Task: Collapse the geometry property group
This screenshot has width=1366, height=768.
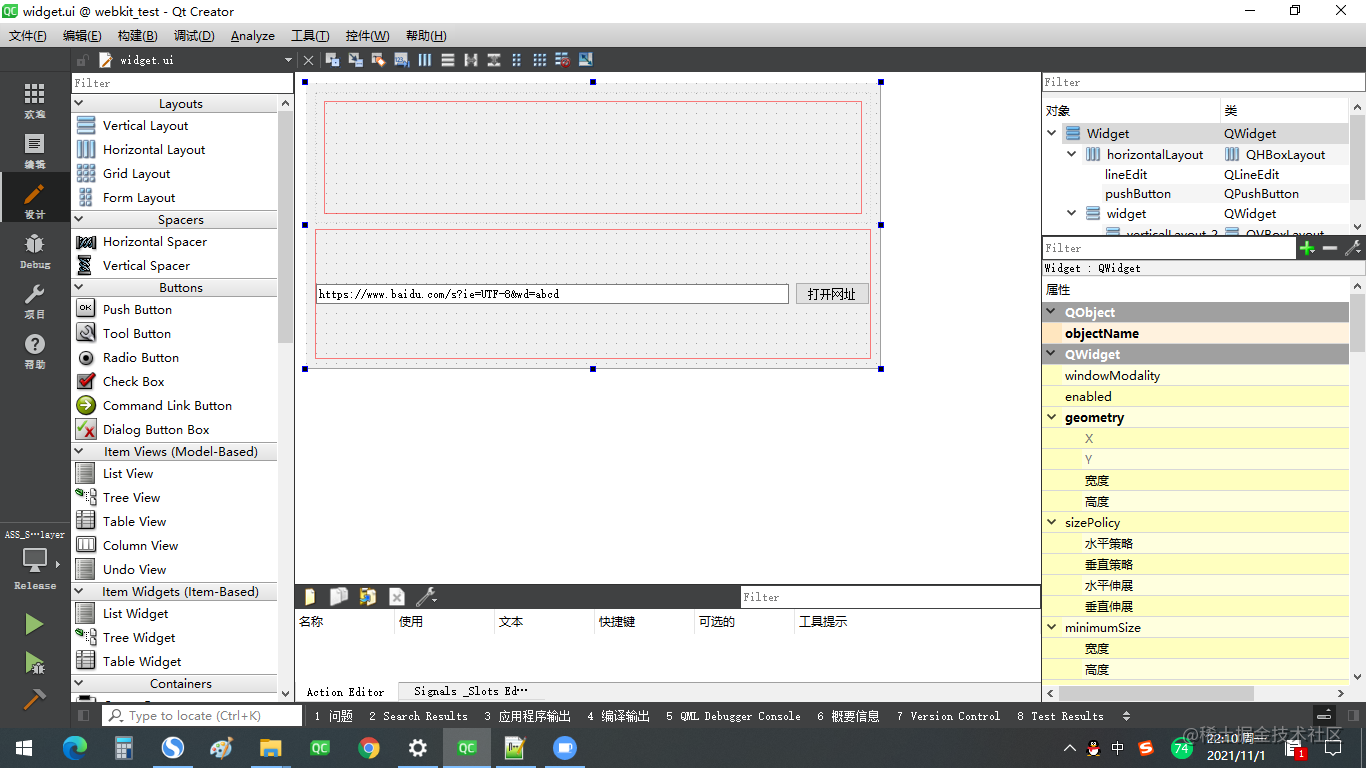Action: (x=1052, y=417)
